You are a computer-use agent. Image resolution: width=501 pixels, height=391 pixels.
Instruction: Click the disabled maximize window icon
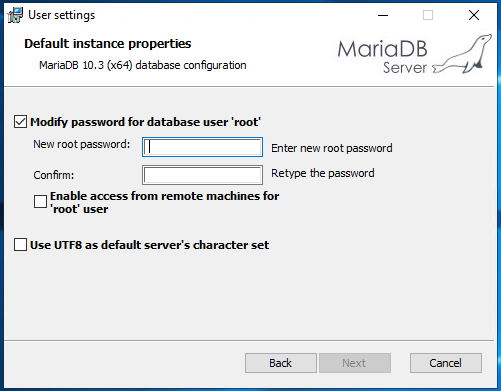(428, 15)
